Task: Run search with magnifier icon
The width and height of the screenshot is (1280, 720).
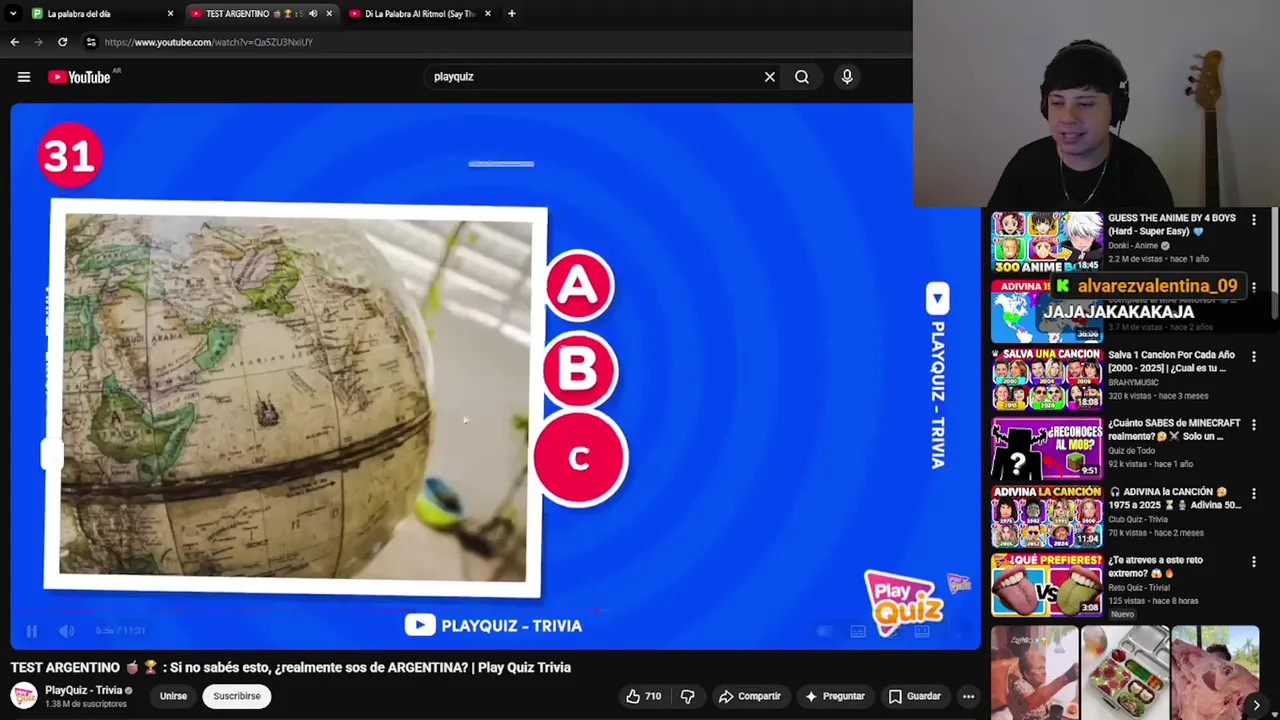Action: pos(802,77)
